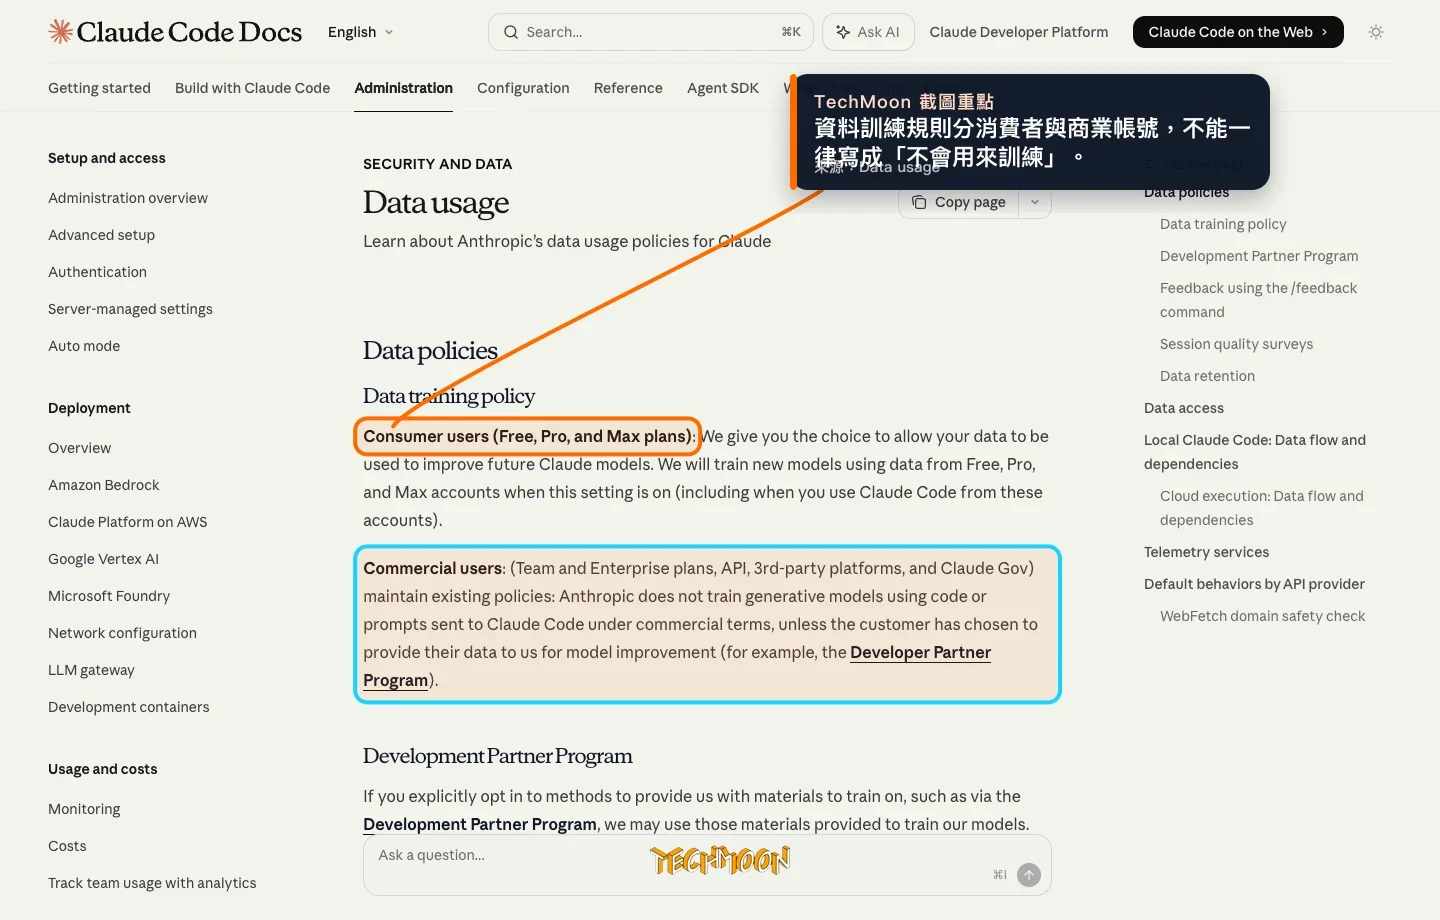1440x920 pixels.
Task: Jump to Session quality surveys section
Action: (x=1236, y=344)
